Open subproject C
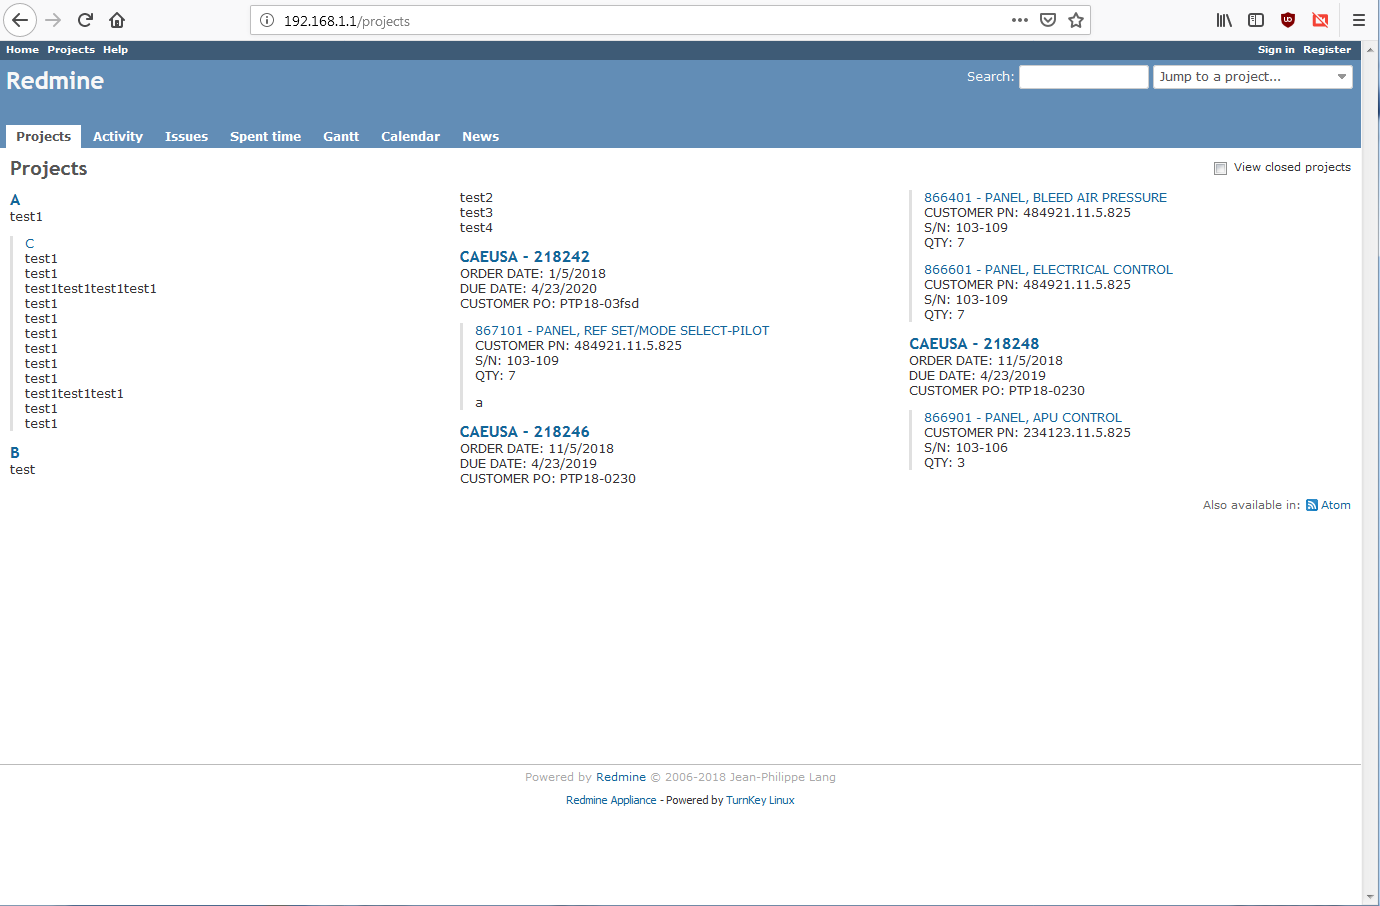The height and width of the screenshot is (906, 1380). point(30,243)
